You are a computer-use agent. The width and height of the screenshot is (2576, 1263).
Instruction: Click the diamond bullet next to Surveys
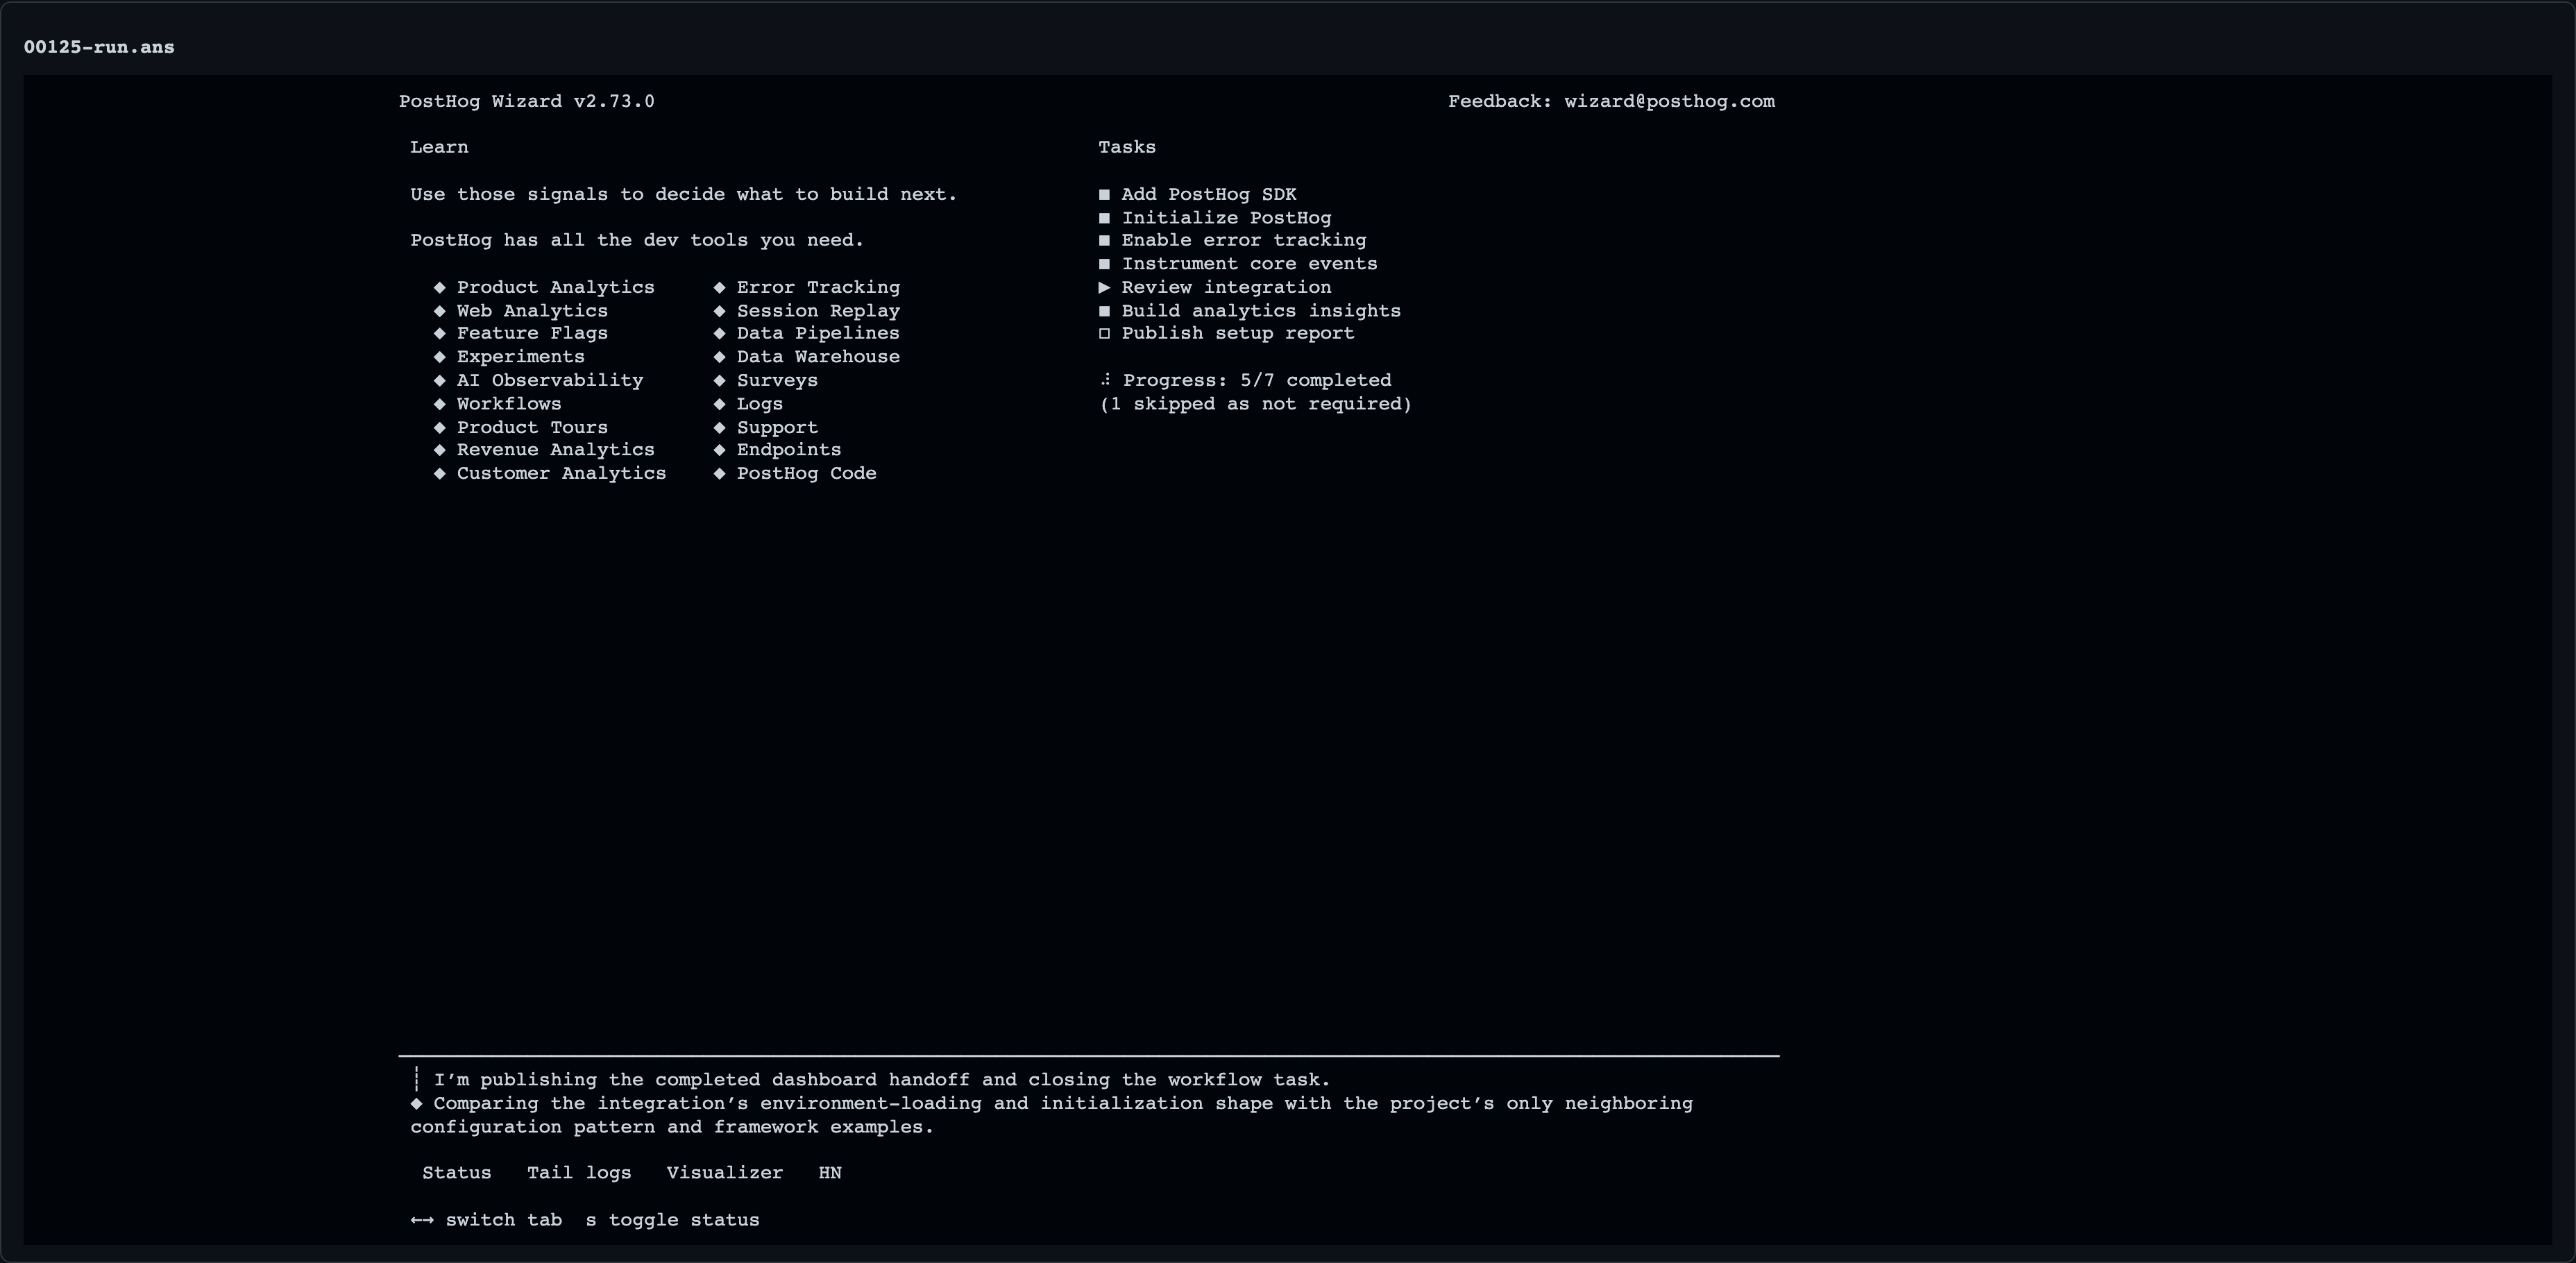(x=719, y=380)
